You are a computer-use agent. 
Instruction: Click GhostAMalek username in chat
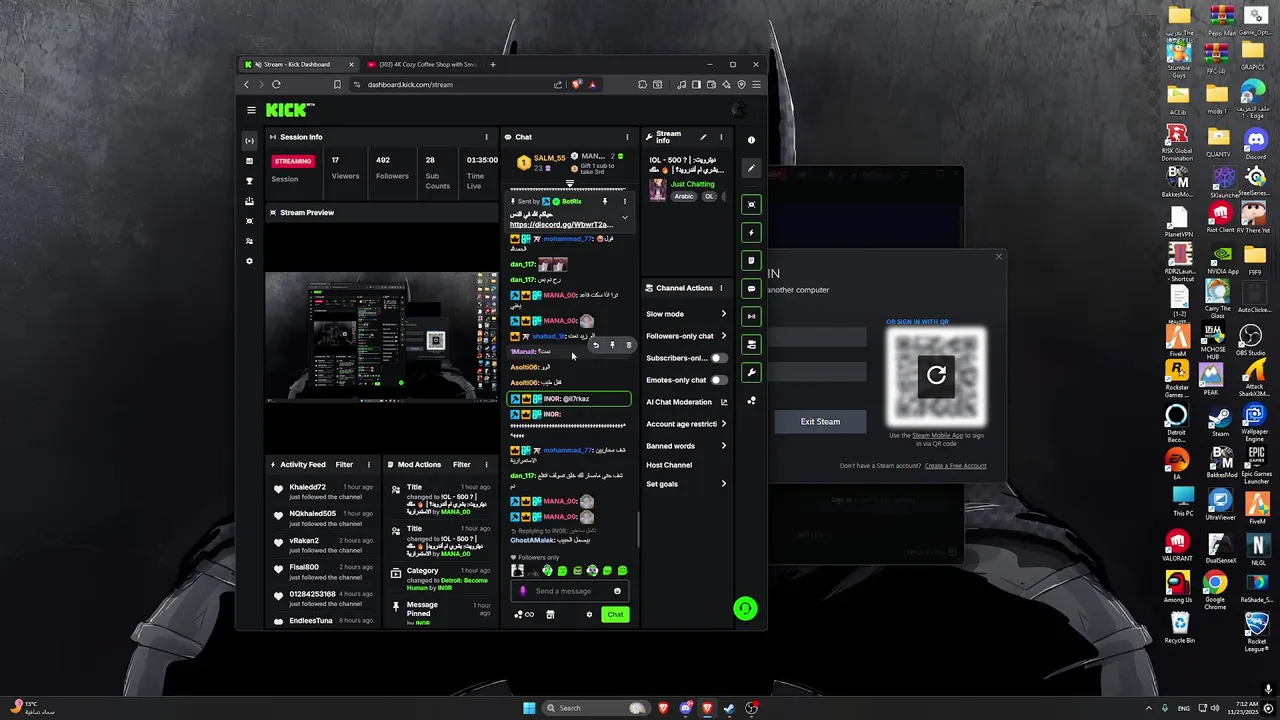pos(532,540)
